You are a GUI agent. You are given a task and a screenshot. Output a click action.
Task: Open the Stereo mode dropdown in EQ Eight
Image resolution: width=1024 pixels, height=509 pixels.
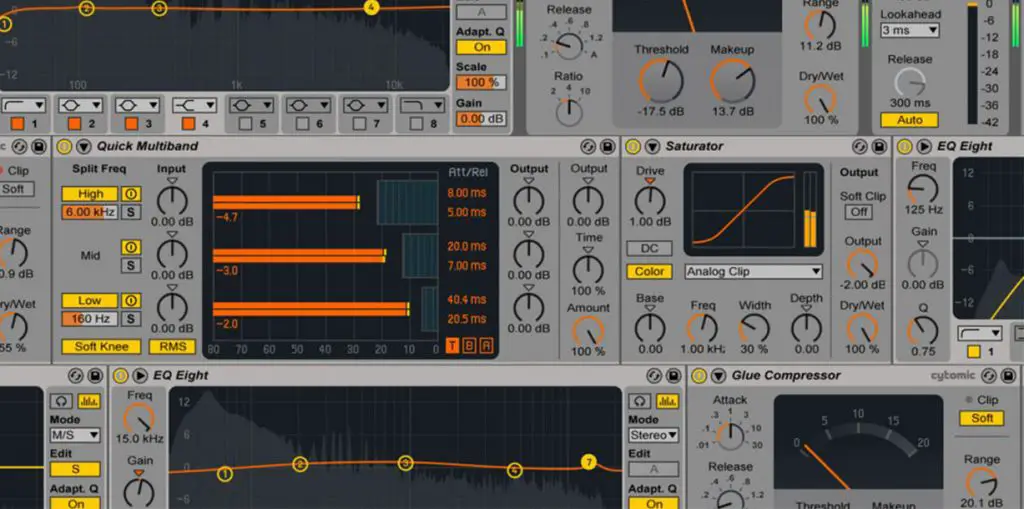(x=654, y=435)
